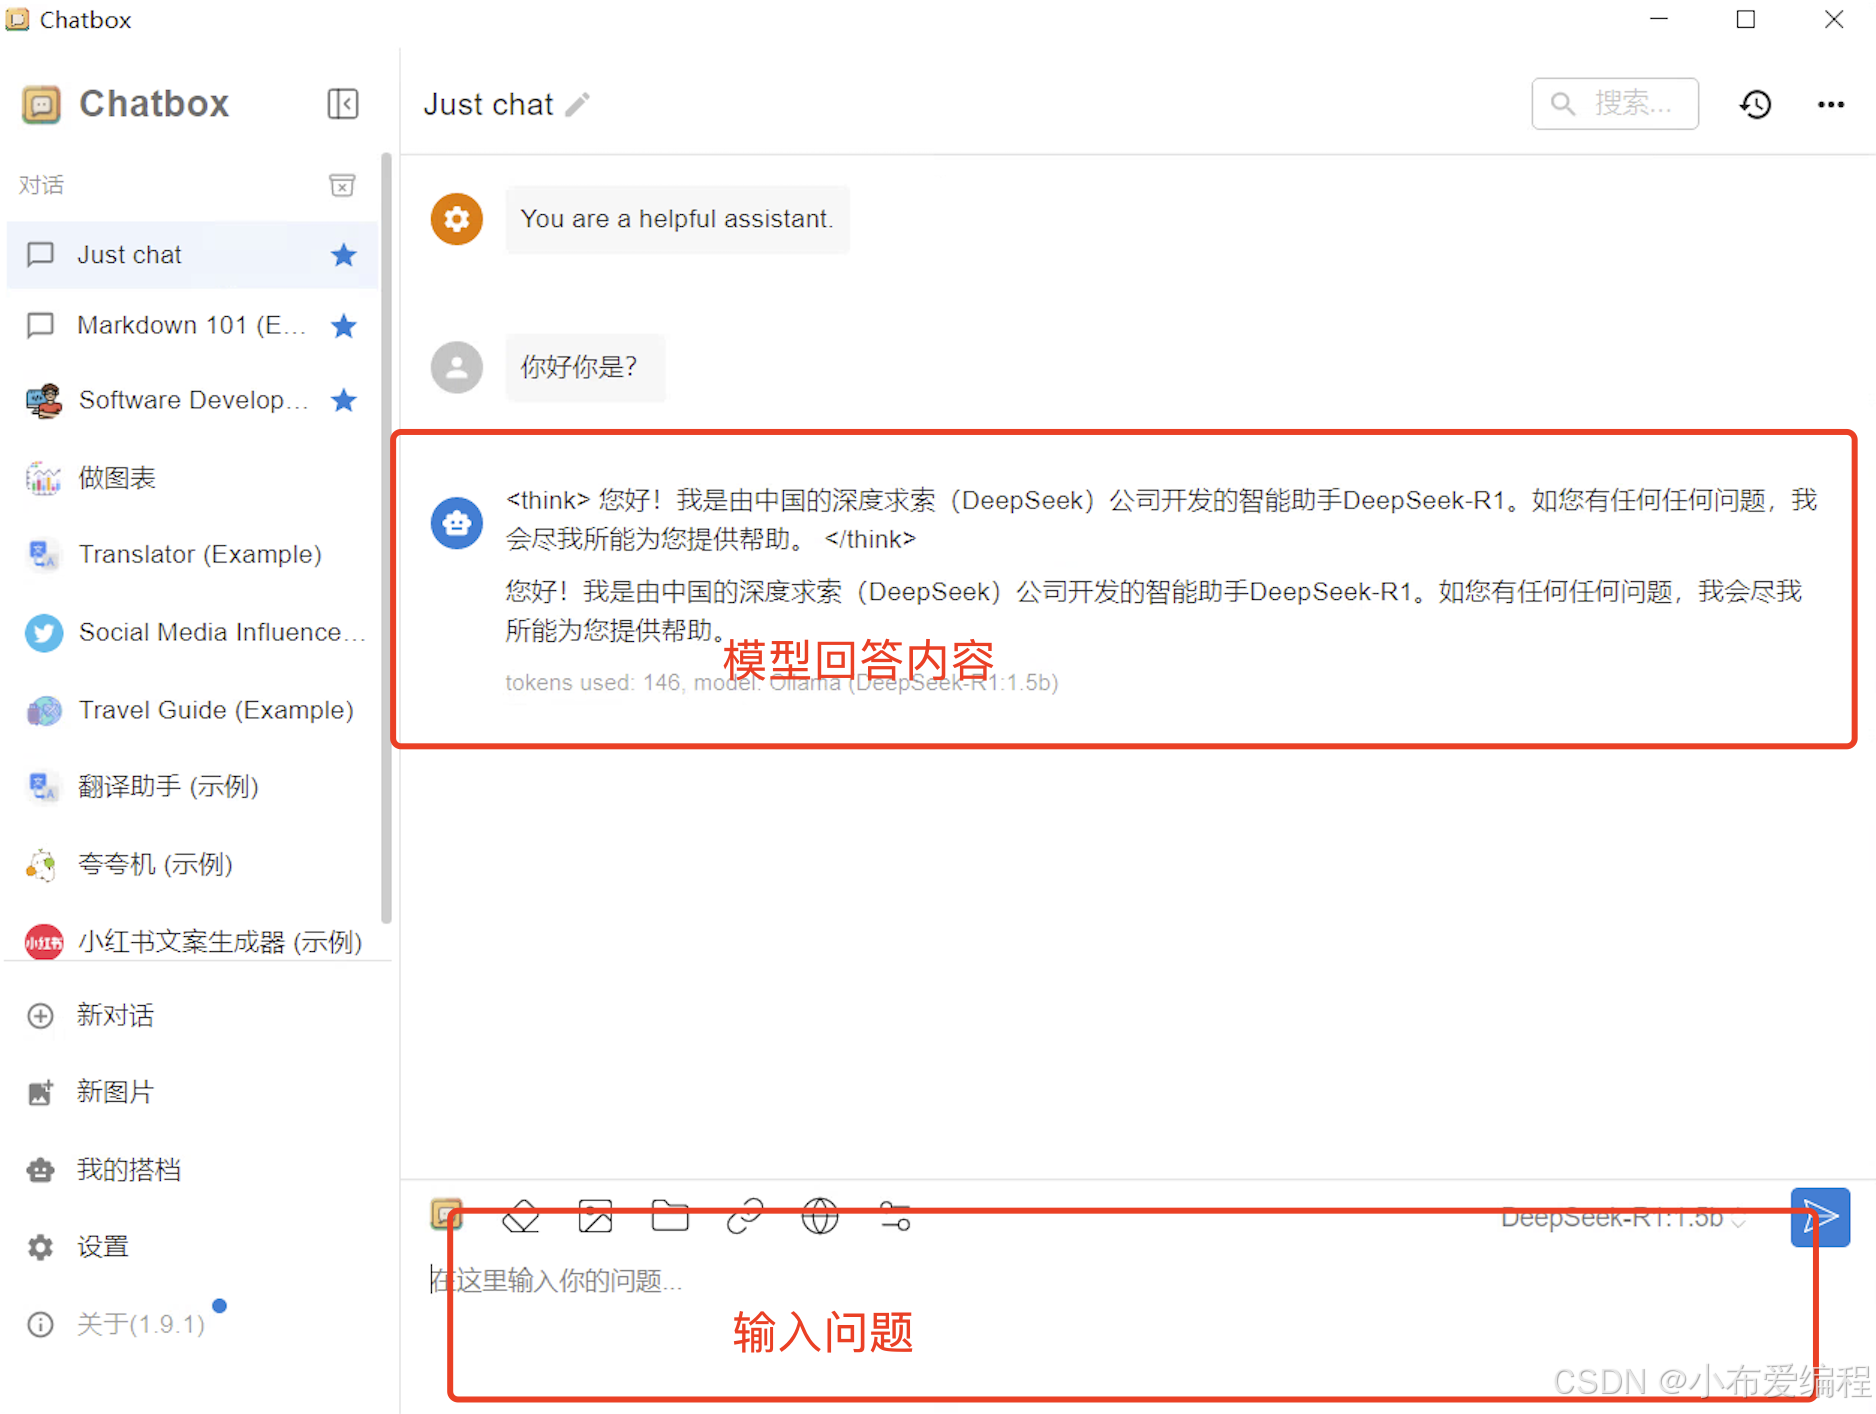The image size is (1876, 1414).
Task: Click the 搜索 search field
Action: (1615, 103)
